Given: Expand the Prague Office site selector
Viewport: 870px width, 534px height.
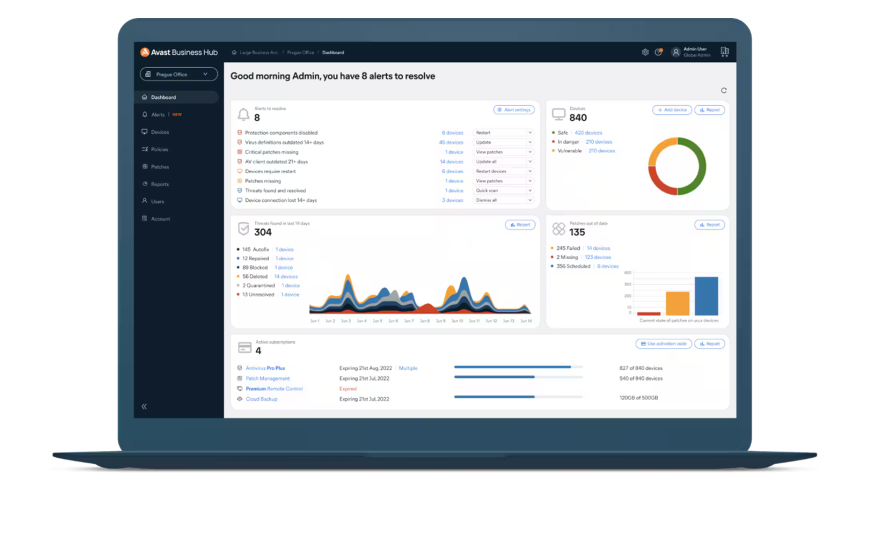Looking at the screenshot, I should [x=178, y=74].
